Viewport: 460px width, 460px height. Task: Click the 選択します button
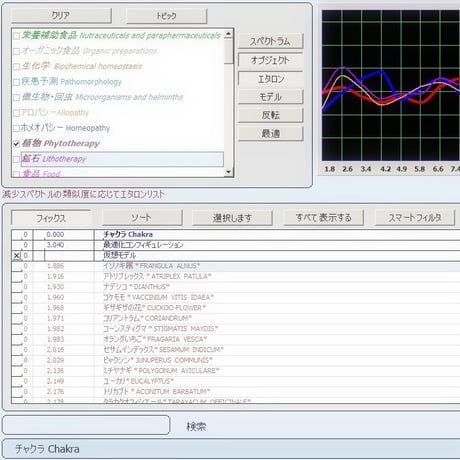tap(232, 218)
